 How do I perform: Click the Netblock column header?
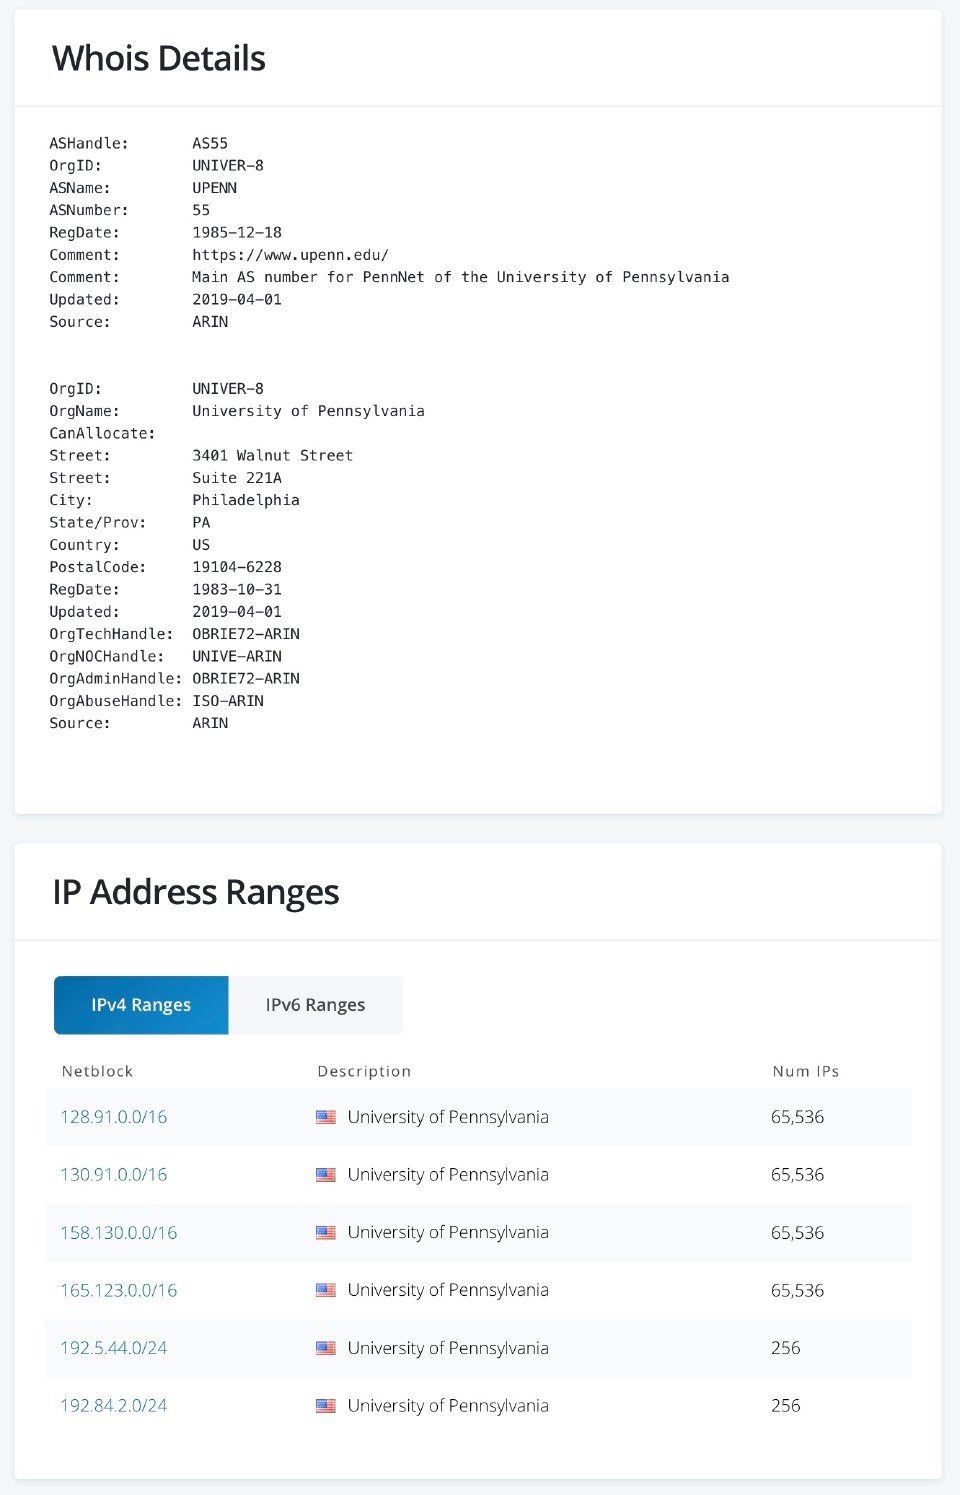tap(97, 1071)
